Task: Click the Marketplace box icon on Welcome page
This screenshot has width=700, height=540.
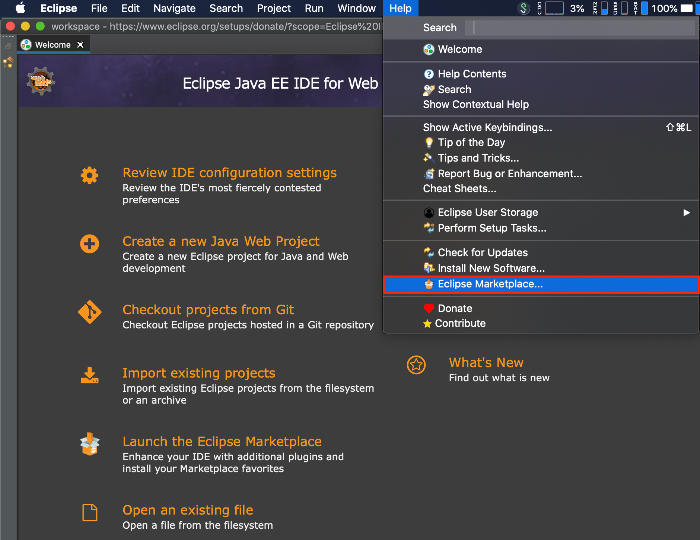Action: [89, 444]
